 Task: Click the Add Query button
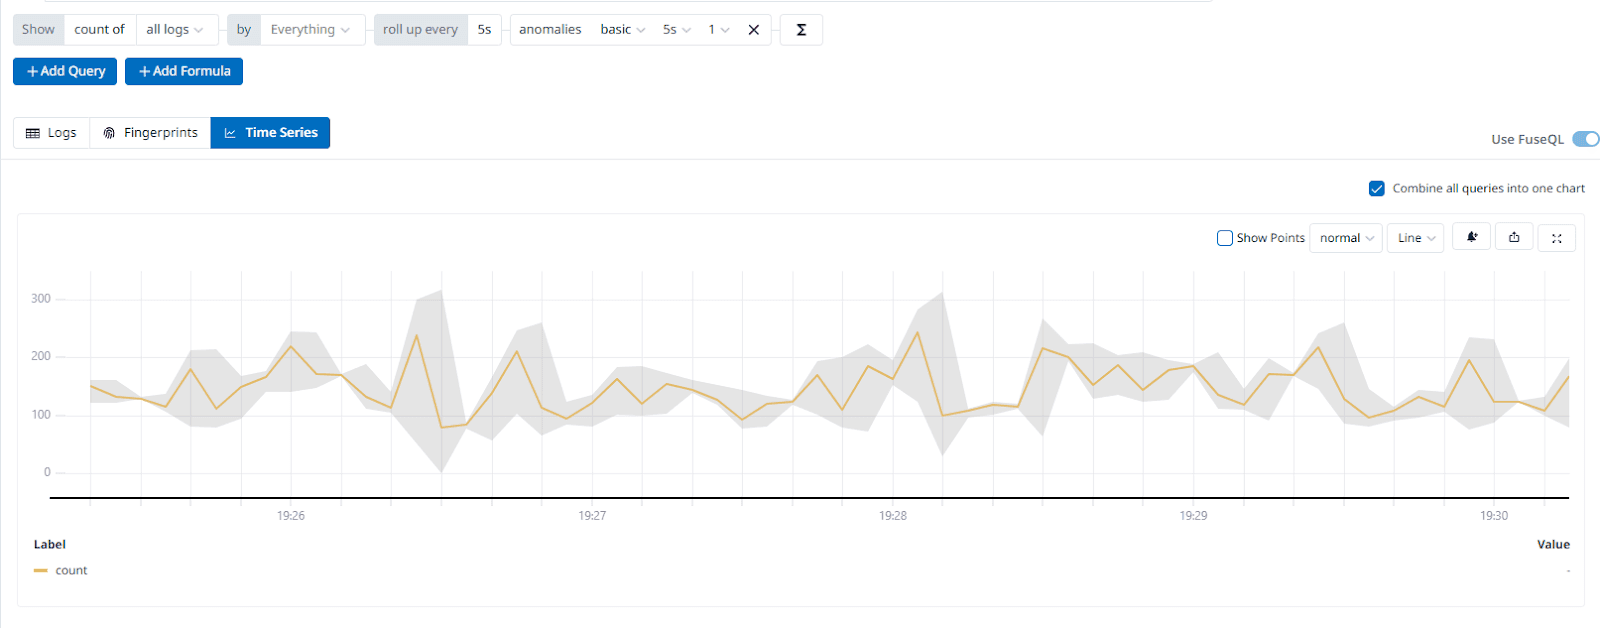(65, 71)
